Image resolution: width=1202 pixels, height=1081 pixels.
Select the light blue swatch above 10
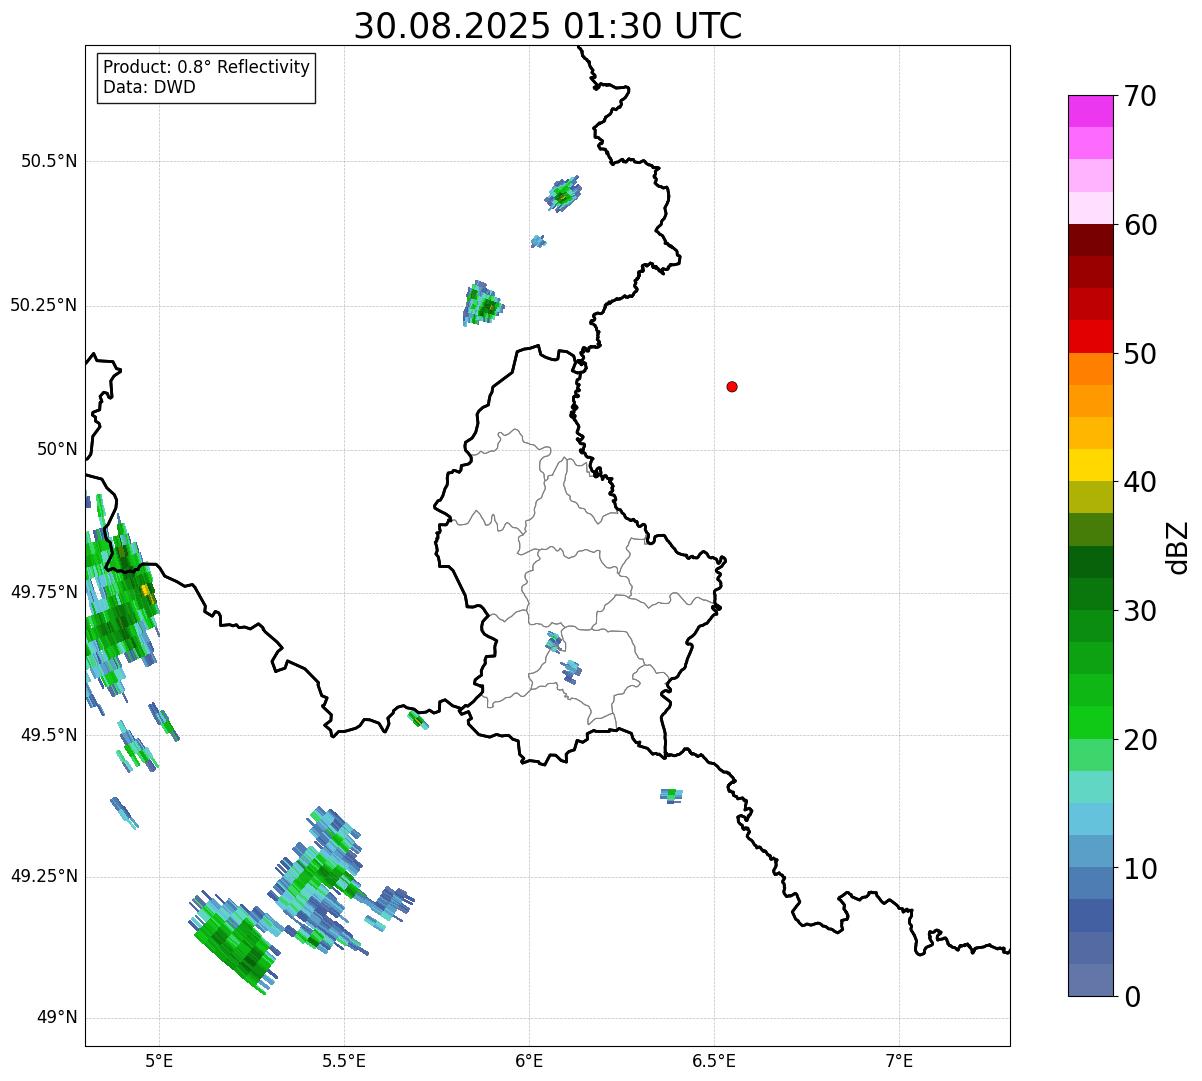(1090, 851)
